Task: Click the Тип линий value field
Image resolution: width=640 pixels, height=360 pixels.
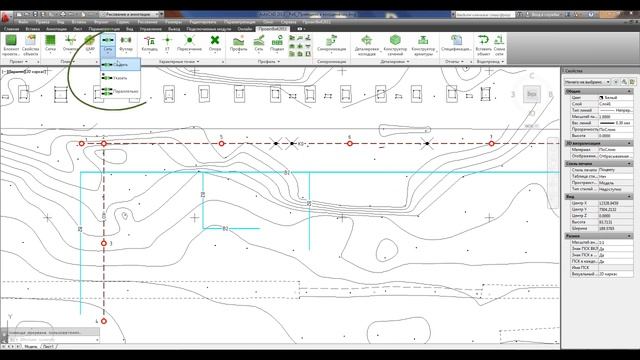Action: (x=616, y=110)
